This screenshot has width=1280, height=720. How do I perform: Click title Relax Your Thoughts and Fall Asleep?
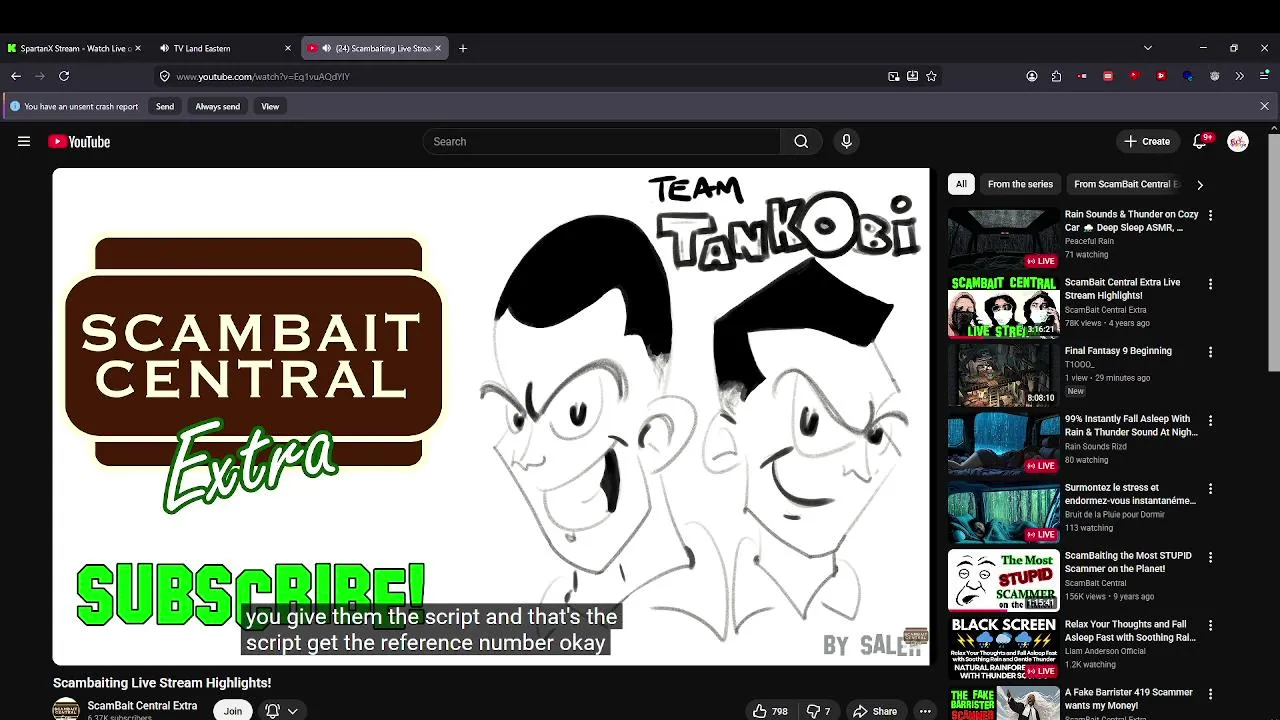(x=1130, y=631)
